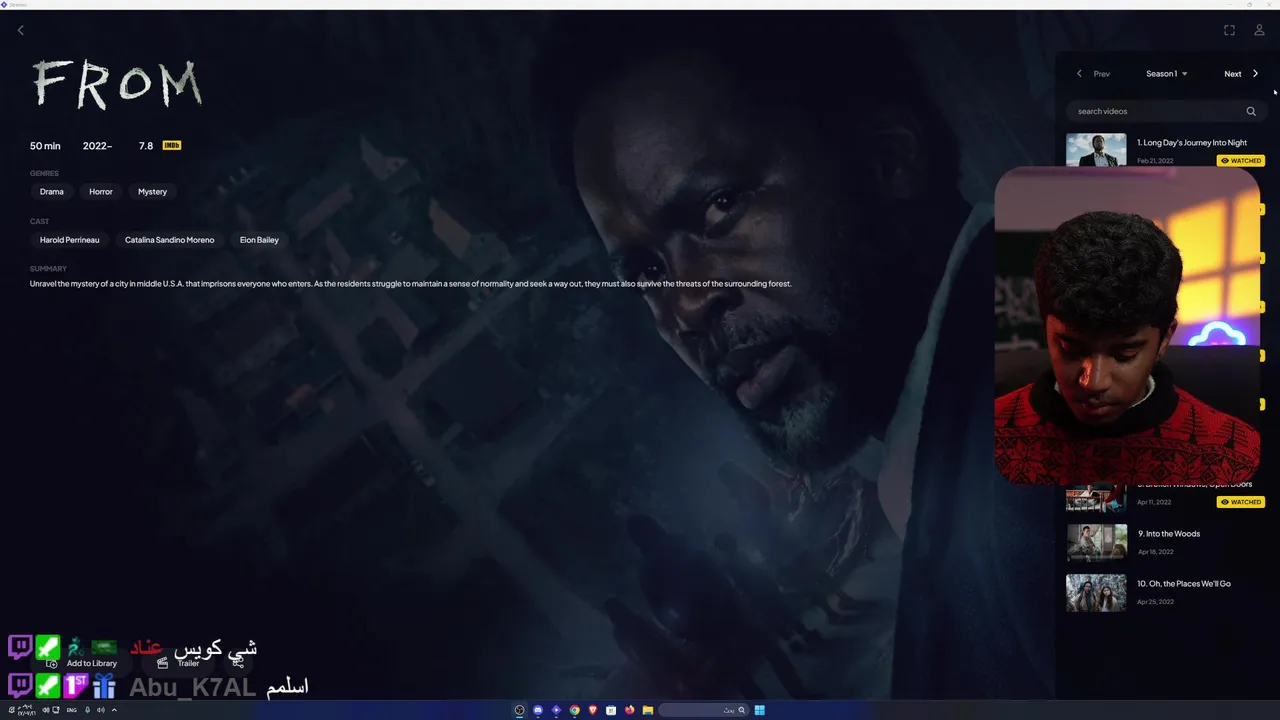Click the Windows Start button
Screen dimensions: 1280x720
760,710
